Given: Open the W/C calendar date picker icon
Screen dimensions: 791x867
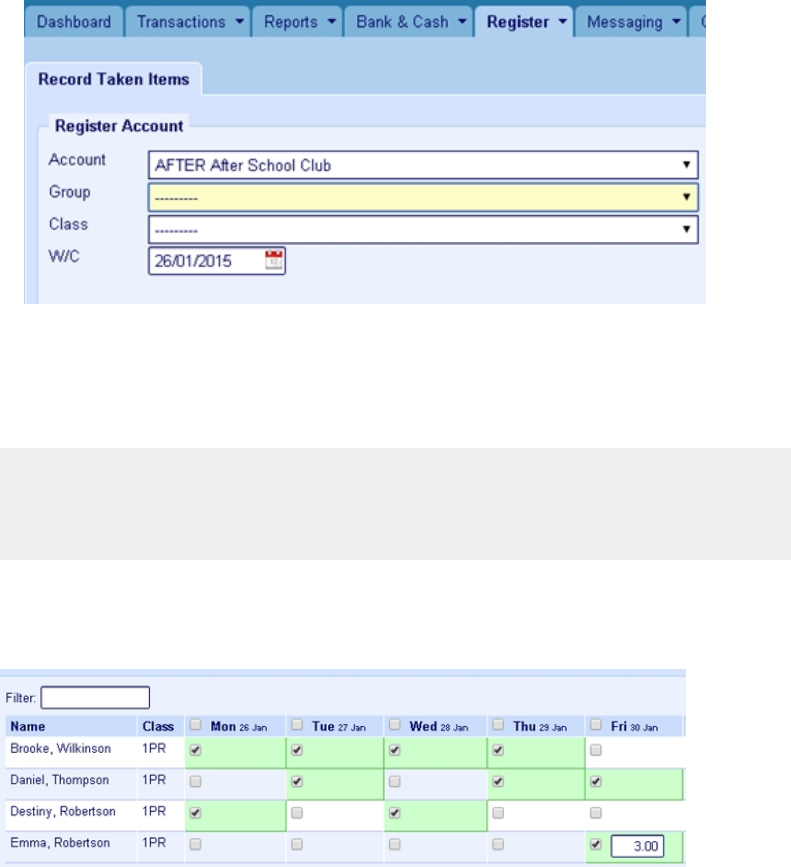Looking at the screenshot, I should [x=274, y=260].
